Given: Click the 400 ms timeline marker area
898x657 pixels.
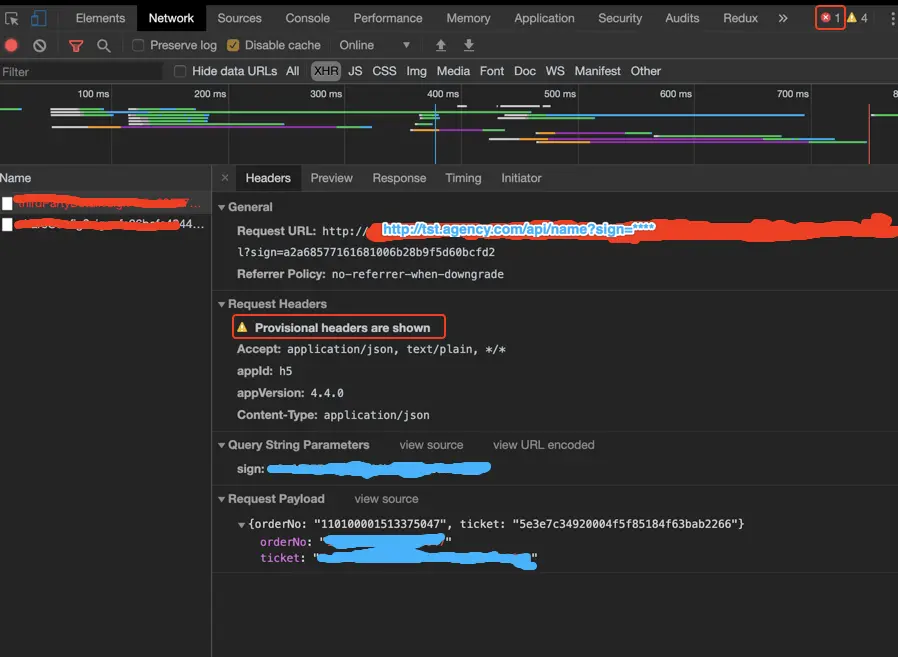Looking at the screenshot, I should coord(443,94).
